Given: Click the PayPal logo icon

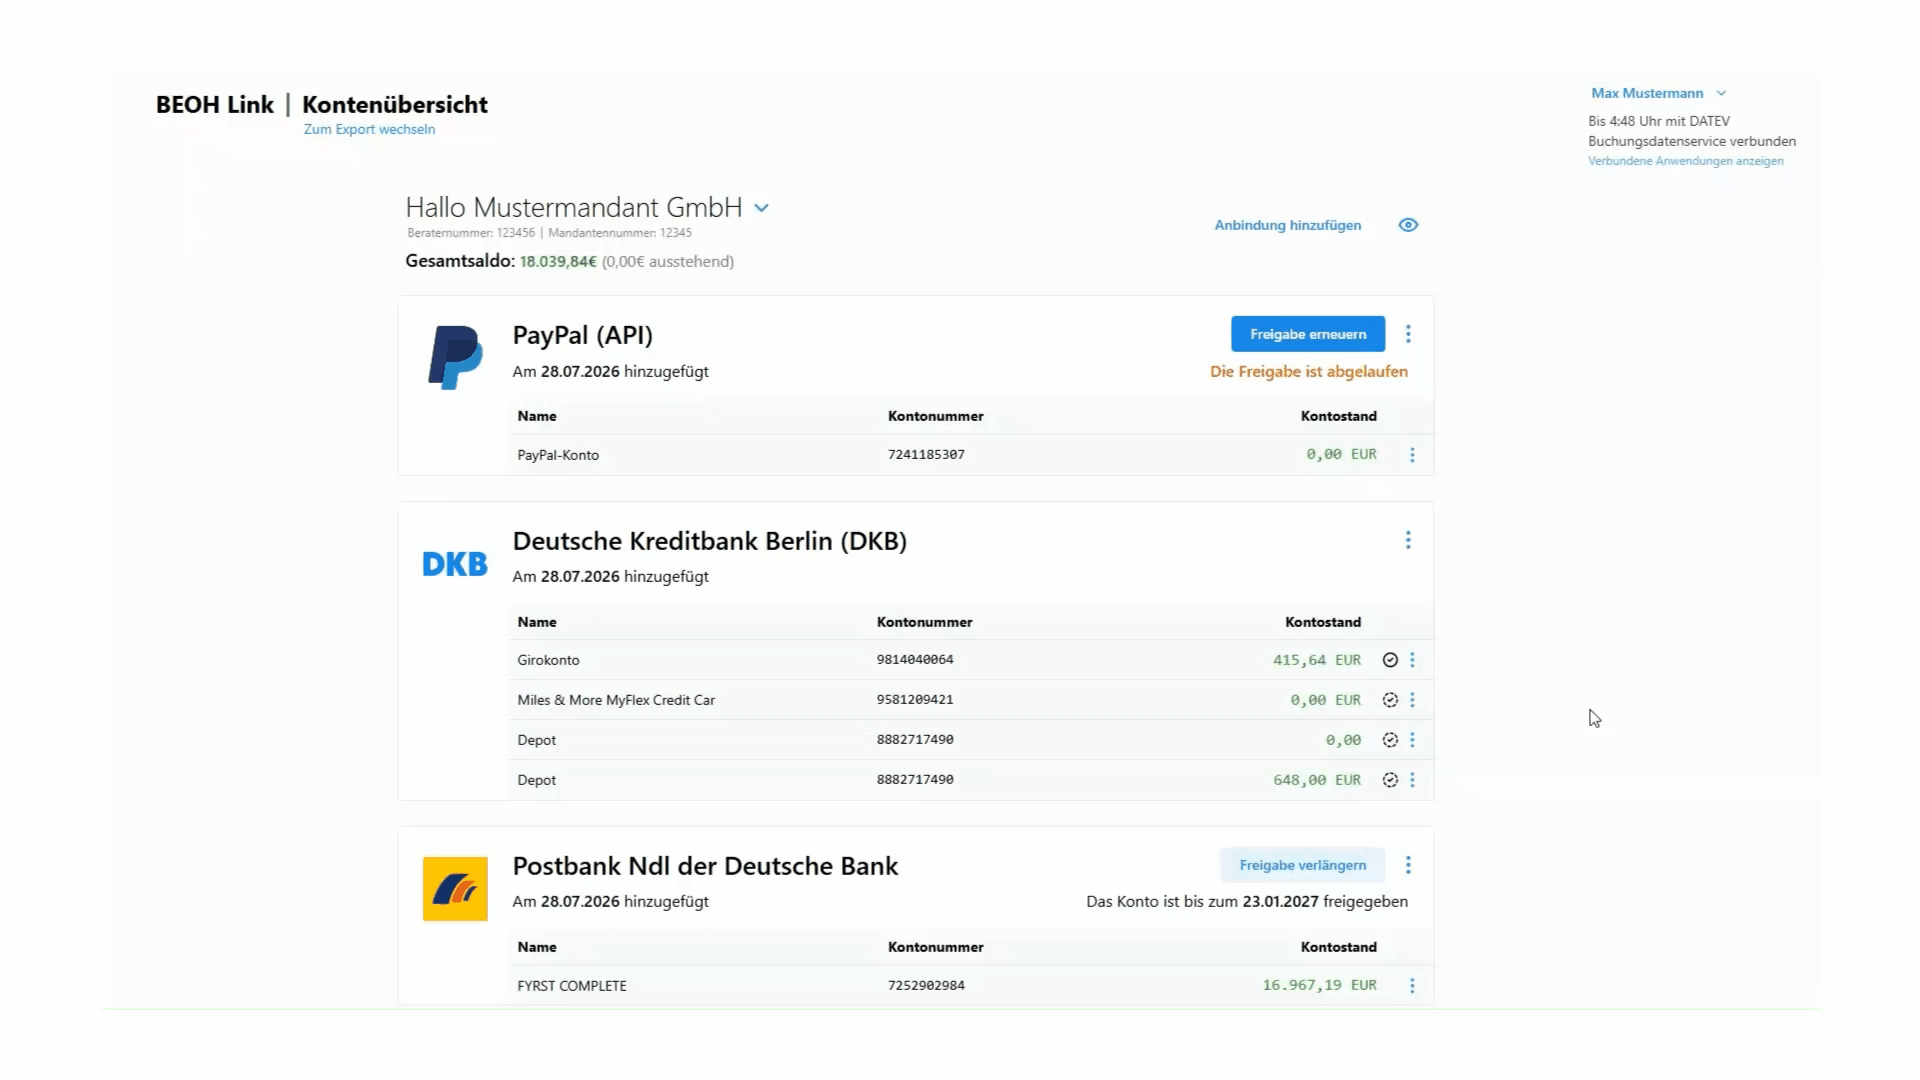Looking at the screenshot, I should (455, 357).
